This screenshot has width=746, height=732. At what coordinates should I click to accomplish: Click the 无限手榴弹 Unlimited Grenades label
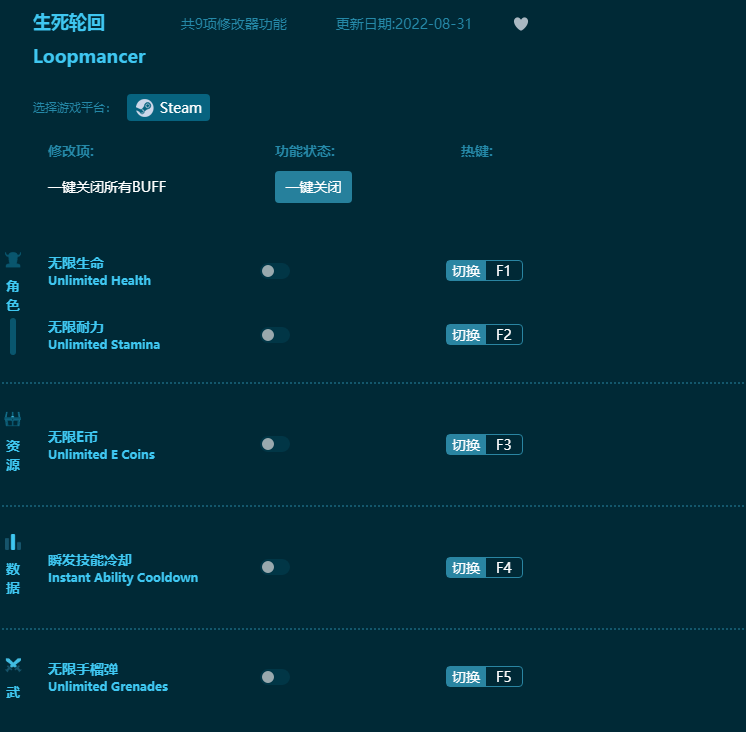[108, 677]
